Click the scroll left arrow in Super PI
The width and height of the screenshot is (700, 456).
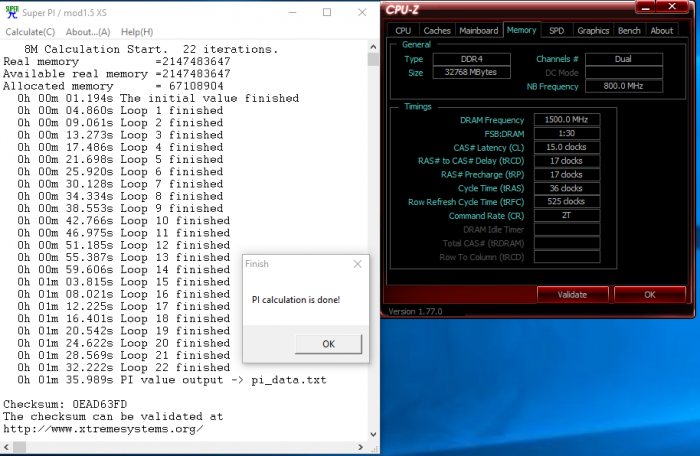pos(6,447)
